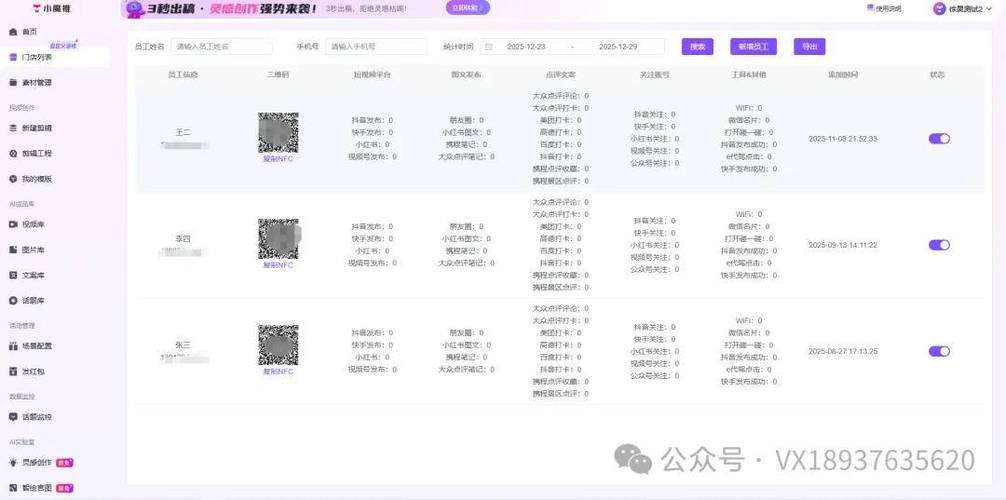Click 复制NFC under 李四's QR code

(x=278, y=265)
